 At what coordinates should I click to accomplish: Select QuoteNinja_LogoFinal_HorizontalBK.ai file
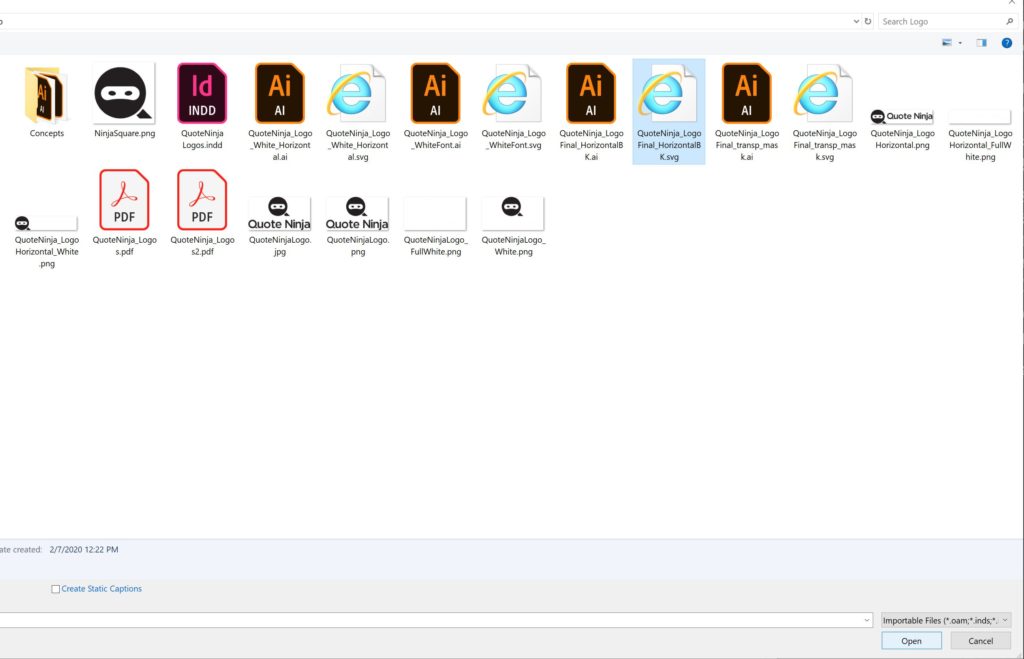click(591, 112)
